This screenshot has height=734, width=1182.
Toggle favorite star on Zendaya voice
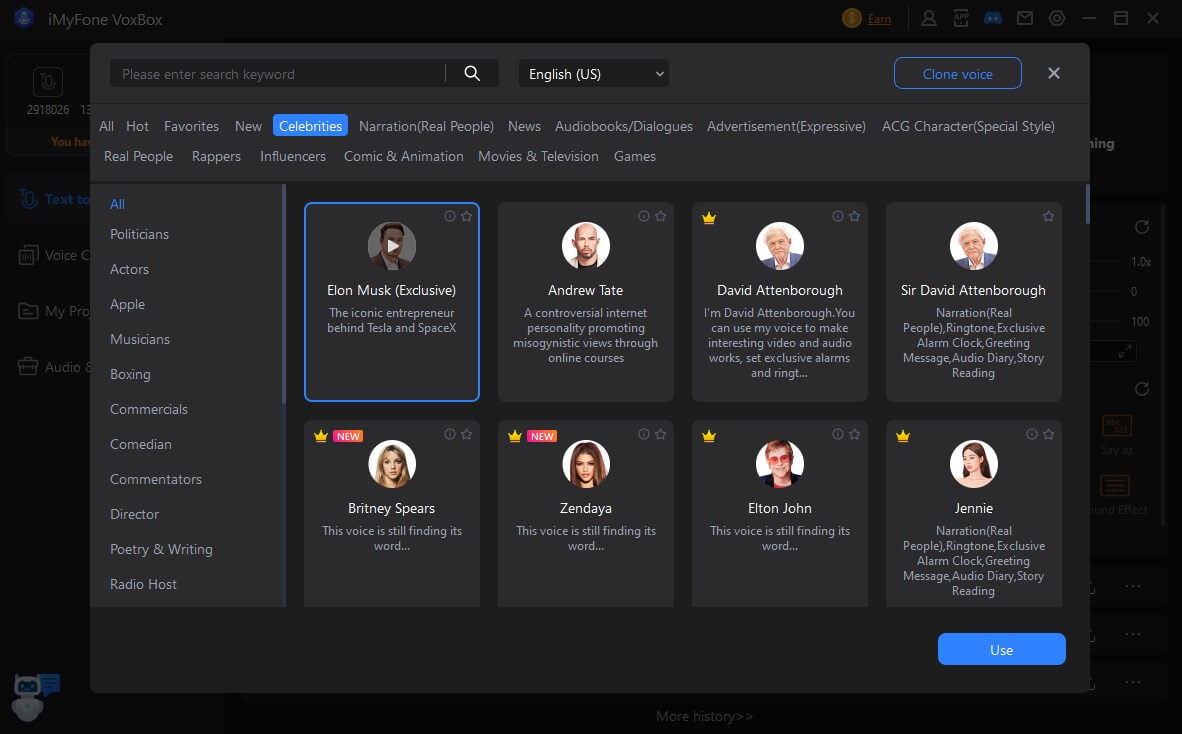click(x=660, y=434)
